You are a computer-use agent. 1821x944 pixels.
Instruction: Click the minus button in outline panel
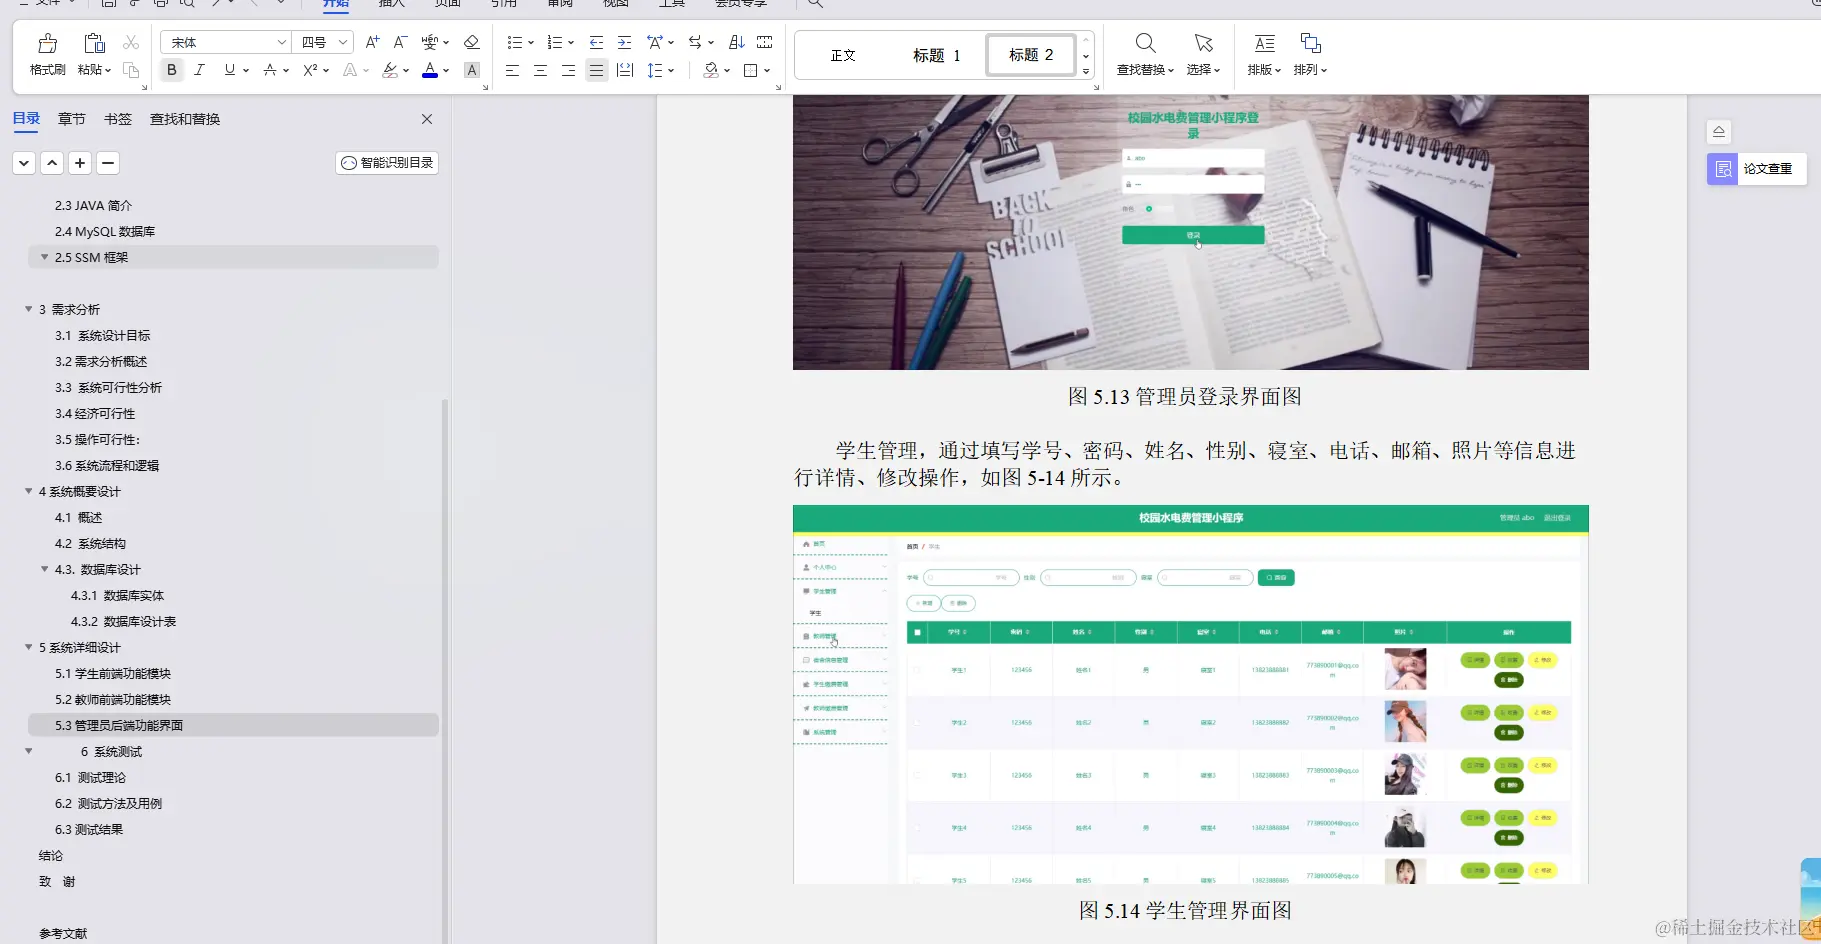[x=108, y=163]
